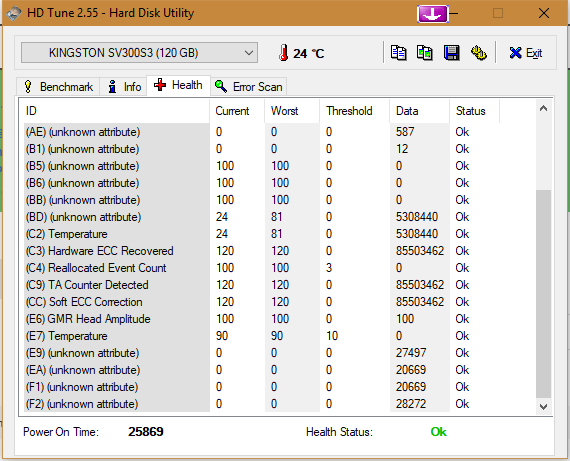Select the (BB) unknown attribute row
The height and width of the screenshot is (461, 570).
[x=262, y=200]
